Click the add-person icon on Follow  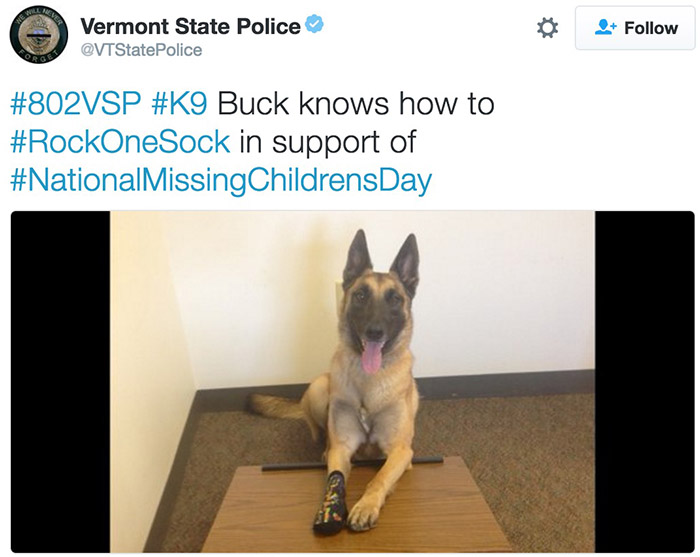click(x=605, y=28)
